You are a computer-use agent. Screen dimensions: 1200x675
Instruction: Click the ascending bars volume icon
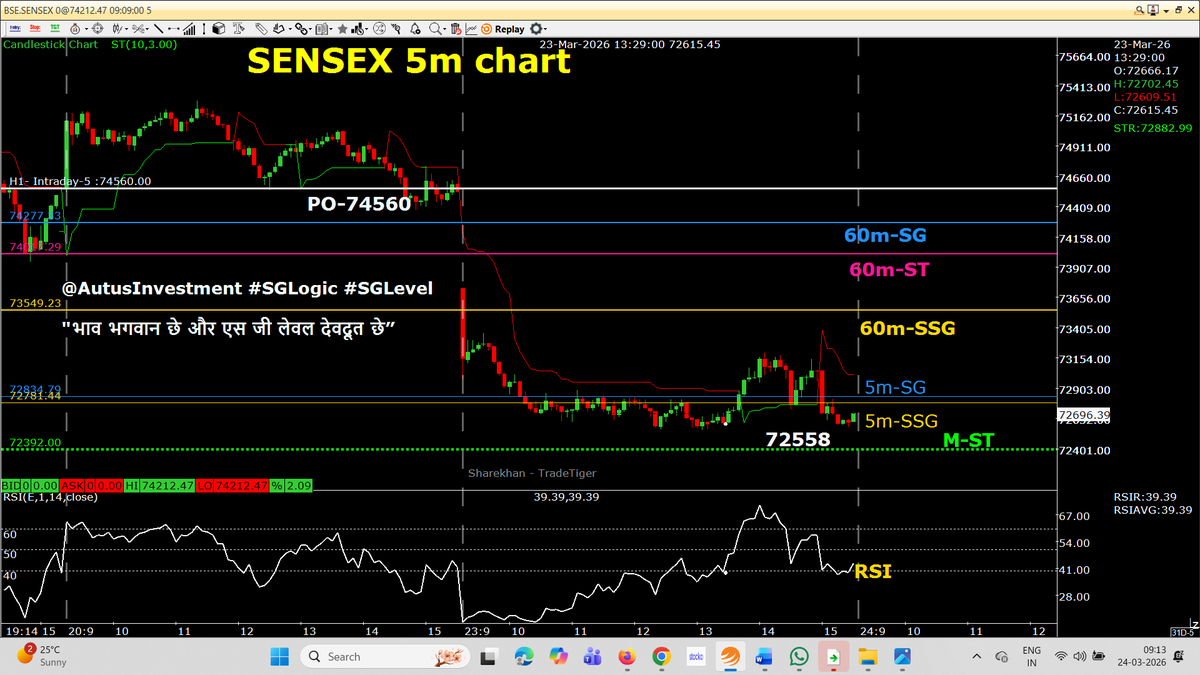click(x=189, y=29)
